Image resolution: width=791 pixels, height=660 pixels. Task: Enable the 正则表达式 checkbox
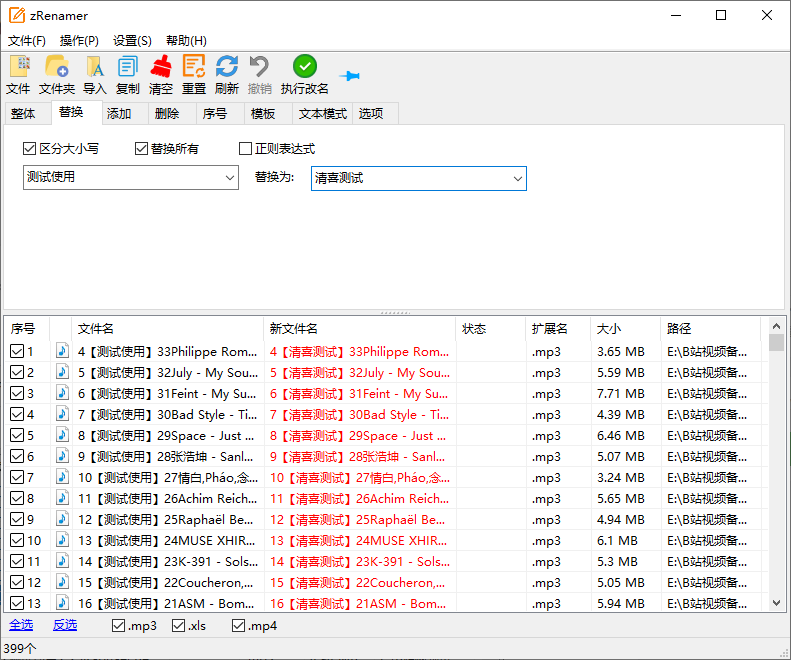[246, 149]
